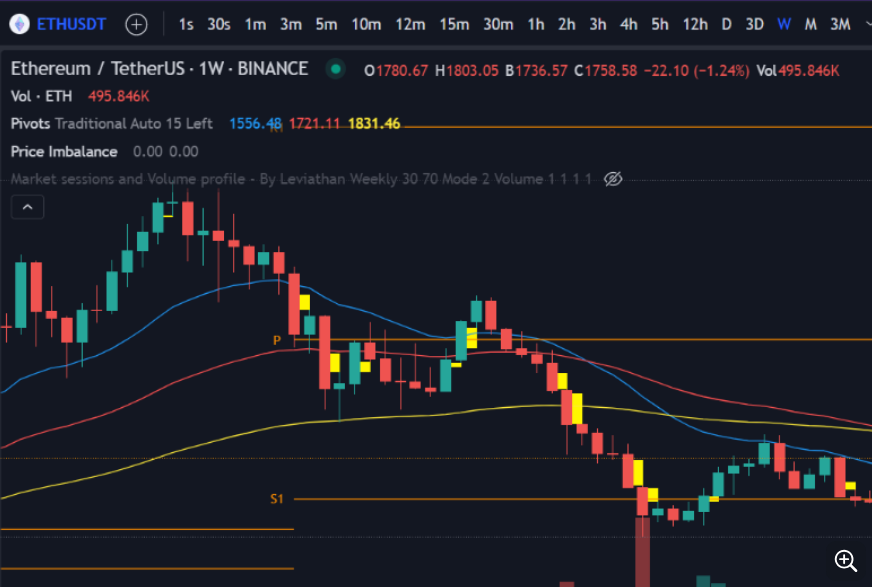Select the 5m timeframe interval
This screenshot has height=587, width=872.
click(326, 24)
